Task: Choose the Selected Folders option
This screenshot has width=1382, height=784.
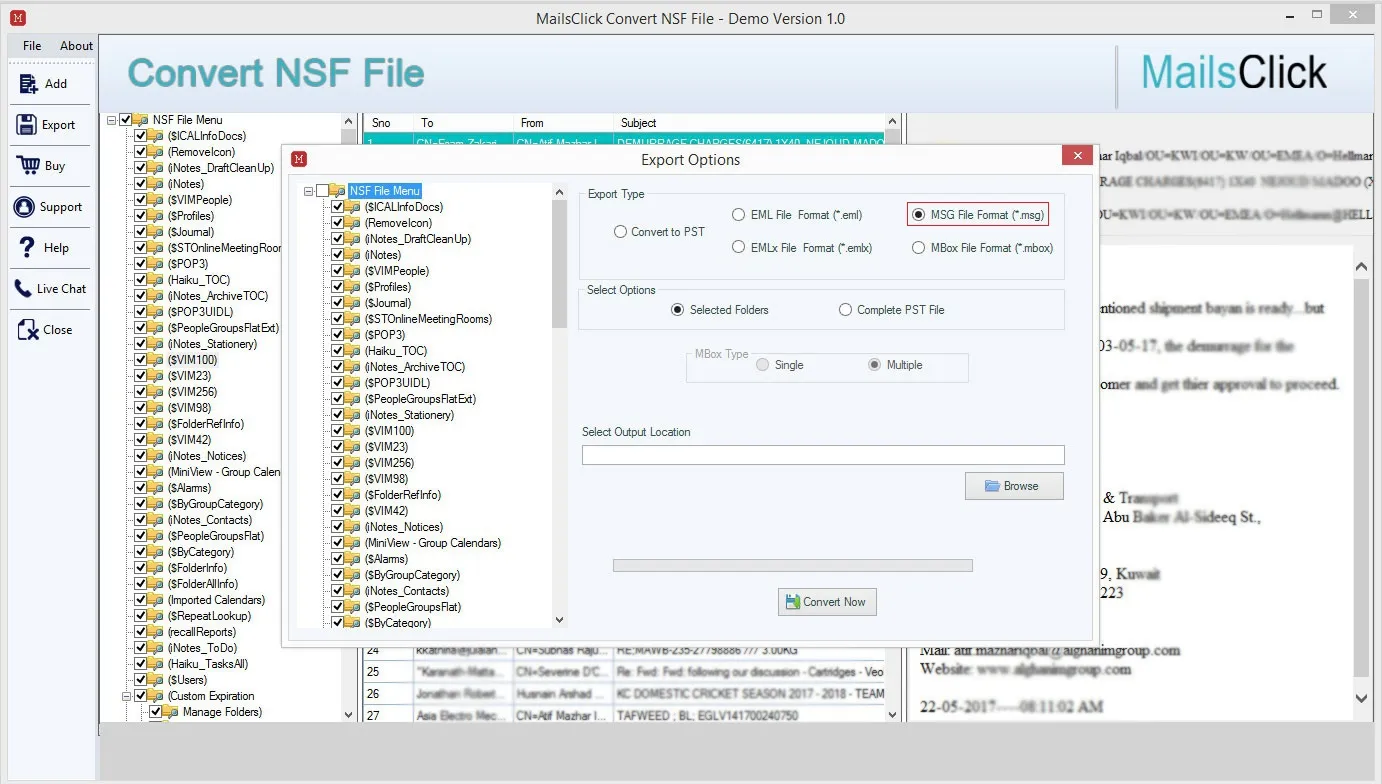Action: tap(720, 310)
